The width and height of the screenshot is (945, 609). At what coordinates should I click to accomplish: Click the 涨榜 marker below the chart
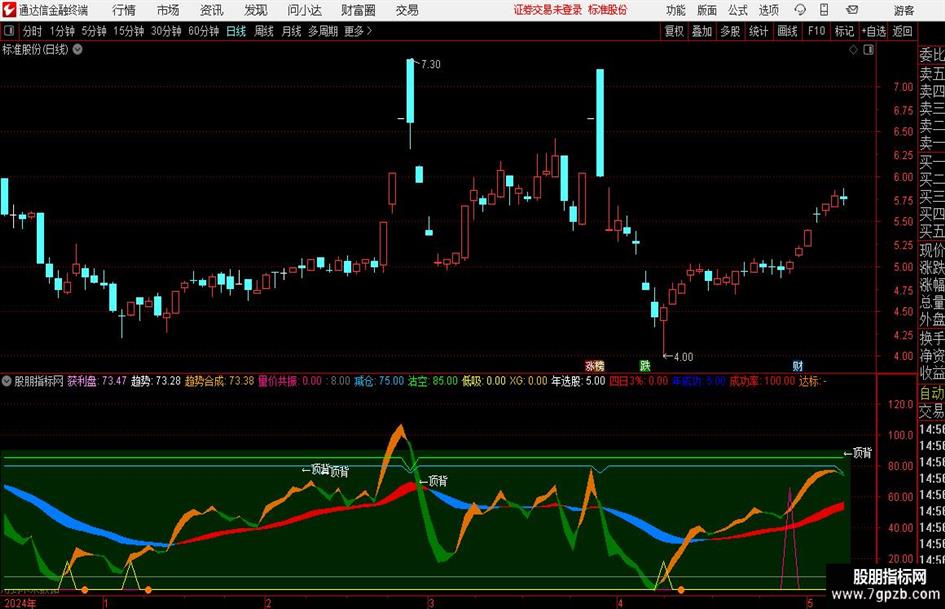pos(594,365)
